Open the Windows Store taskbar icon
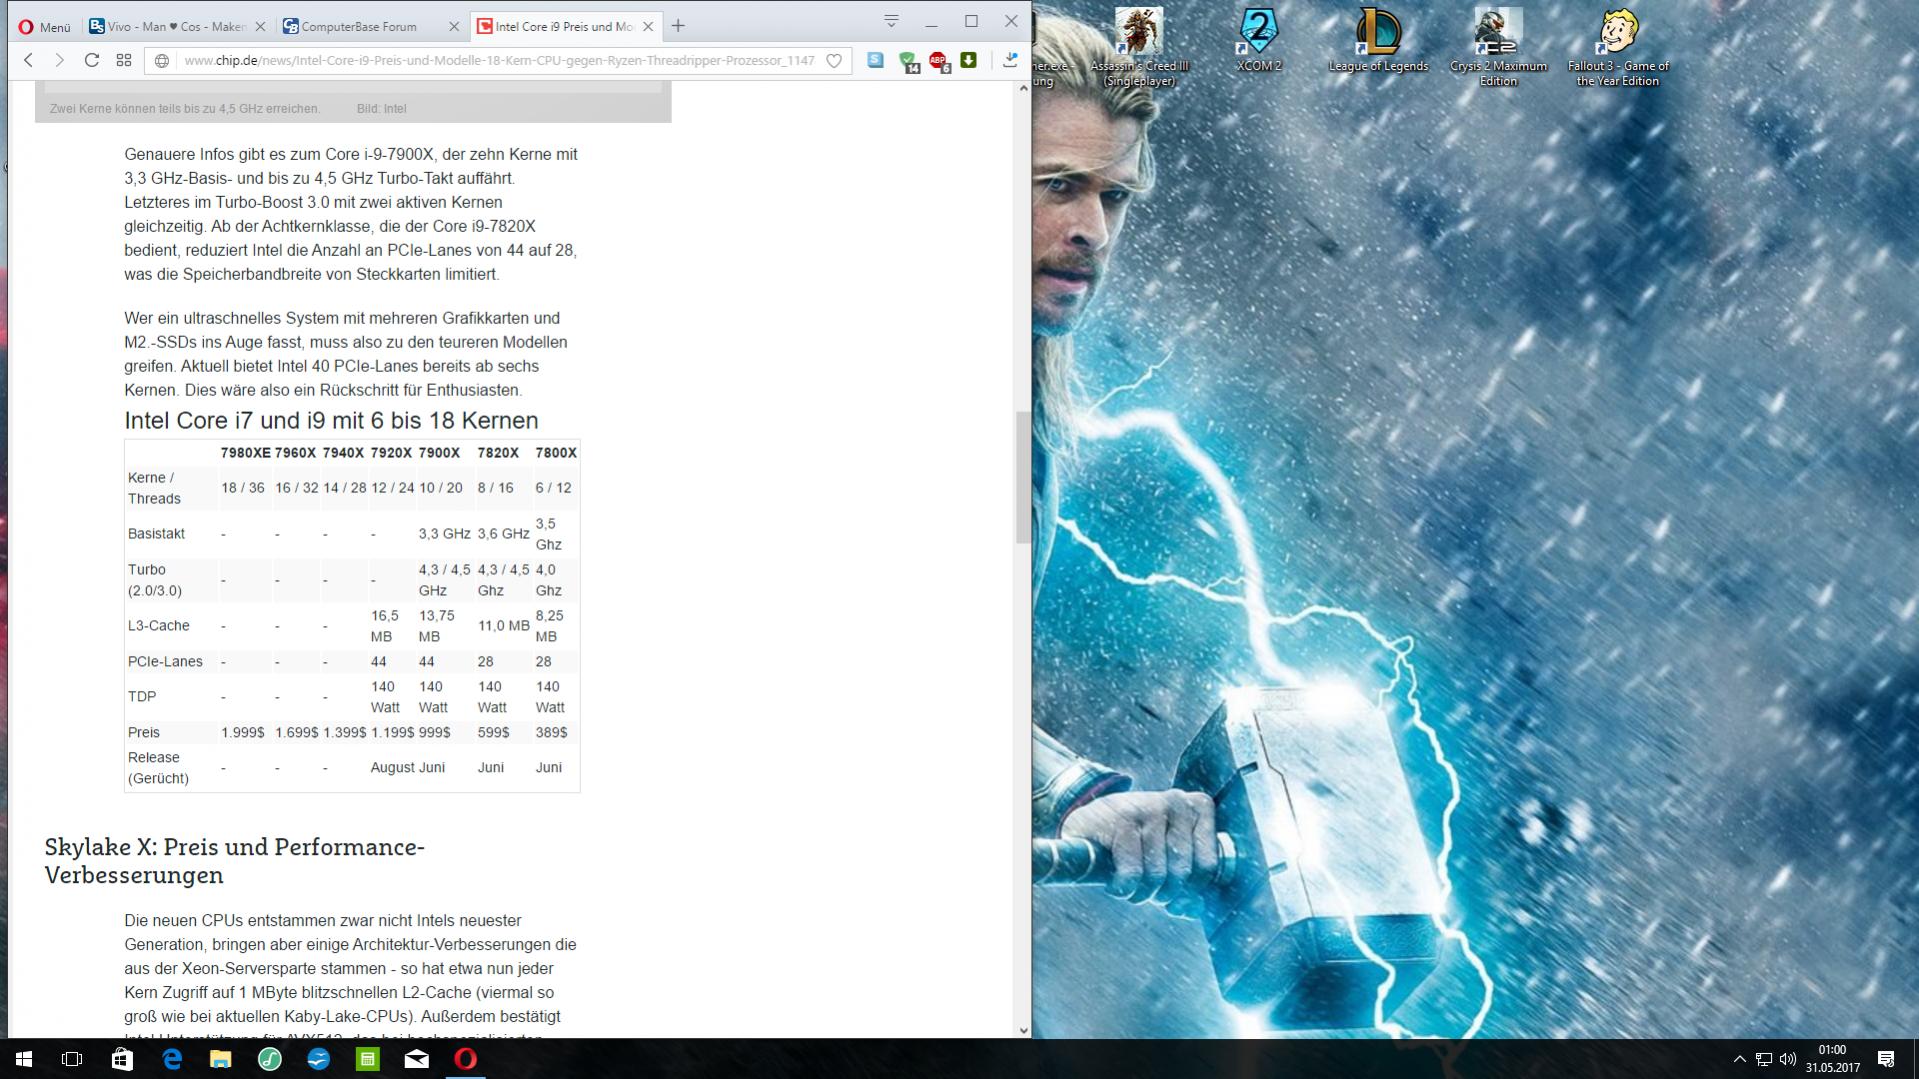Viewport: 1919px width, 1079px height. (x=122, y=1059)
